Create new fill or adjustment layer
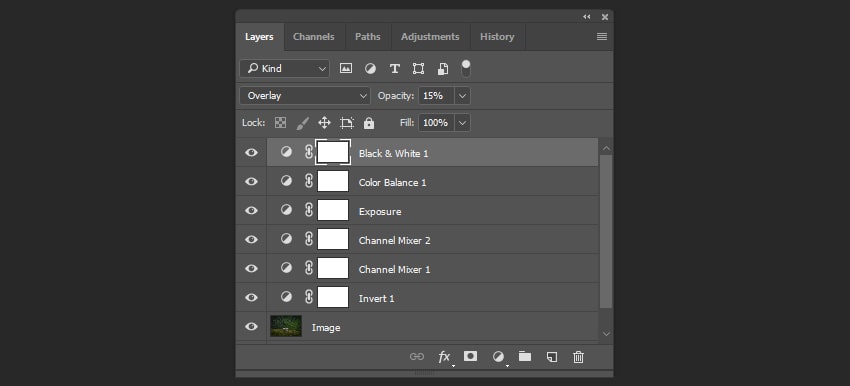 (x=498, y=356)
